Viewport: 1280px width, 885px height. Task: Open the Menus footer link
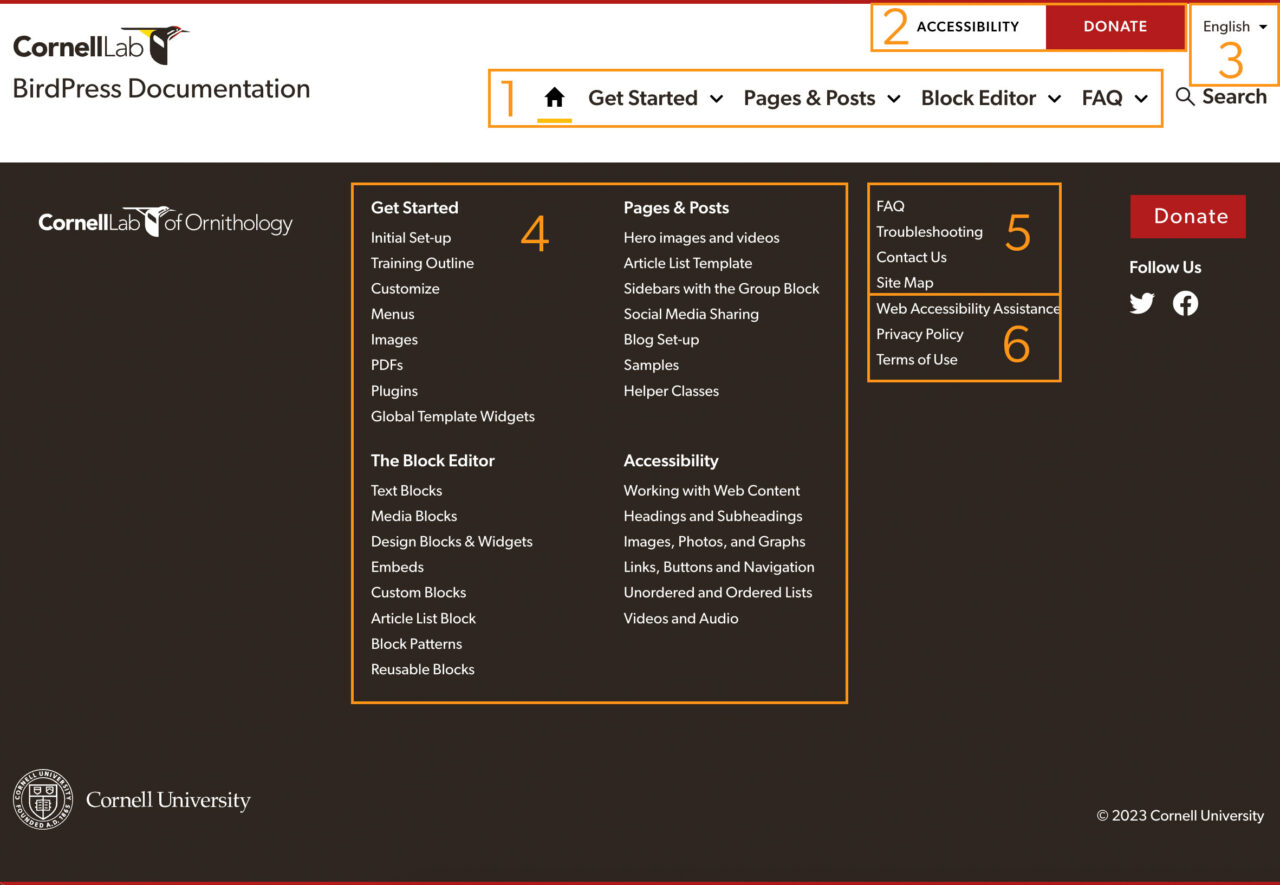point(392,314)
